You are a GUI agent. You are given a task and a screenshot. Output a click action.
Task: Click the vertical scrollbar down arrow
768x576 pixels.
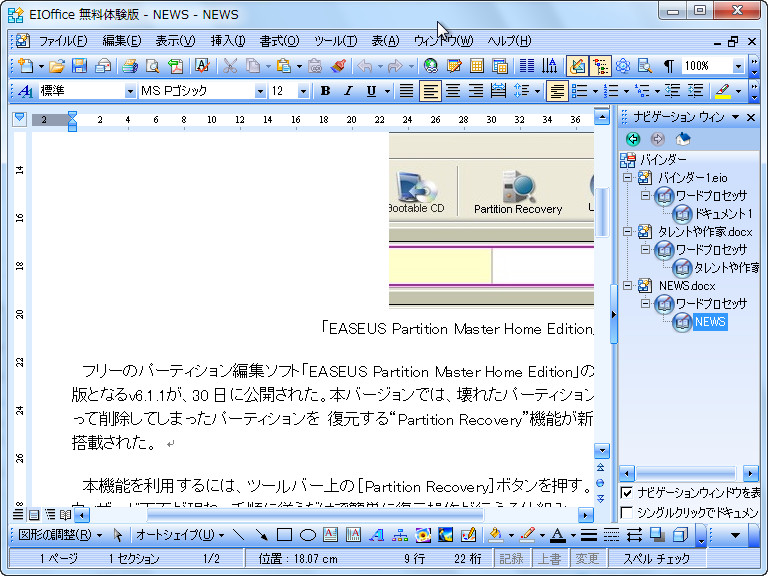click(x=601, y=450)
